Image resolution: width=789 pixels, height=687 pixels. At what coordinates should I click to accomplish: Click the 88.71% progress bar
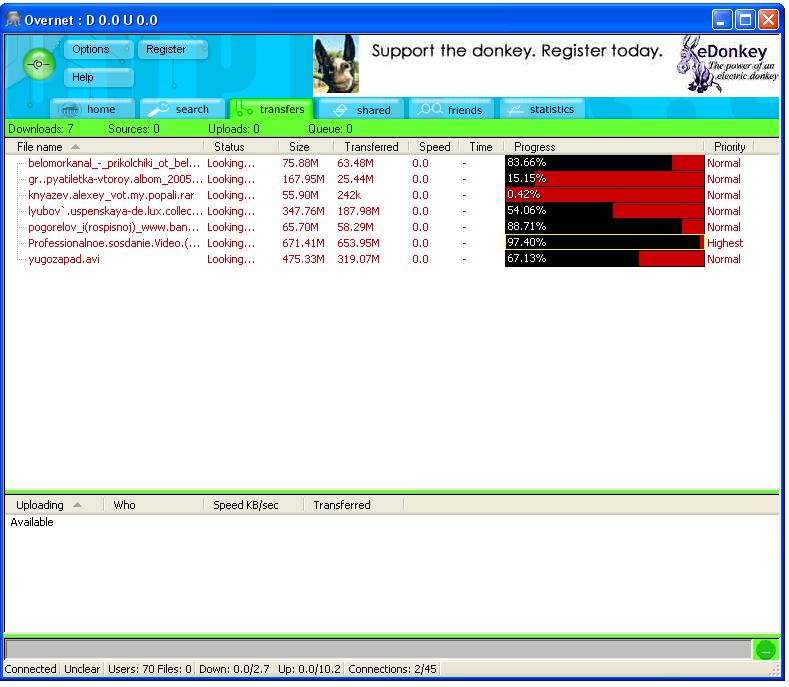pos(604,227)
